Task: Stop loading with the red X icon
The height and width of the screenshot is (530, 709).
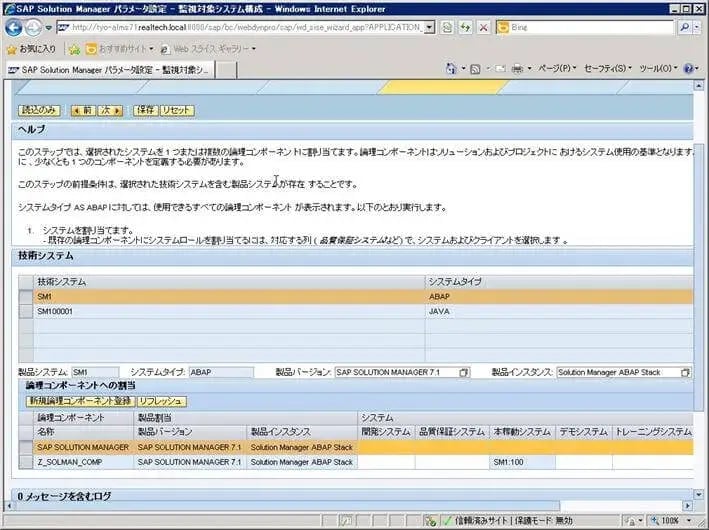Action: coord(483,28)
